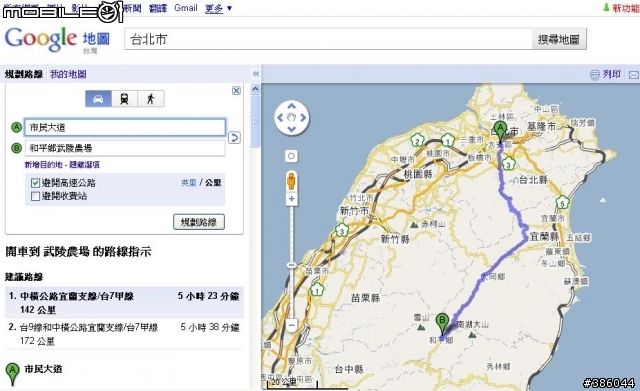Click the left panel scrollbar thumb
This screenshot has height=391, width=640.
pyautogui.click(x=255, y=121)
